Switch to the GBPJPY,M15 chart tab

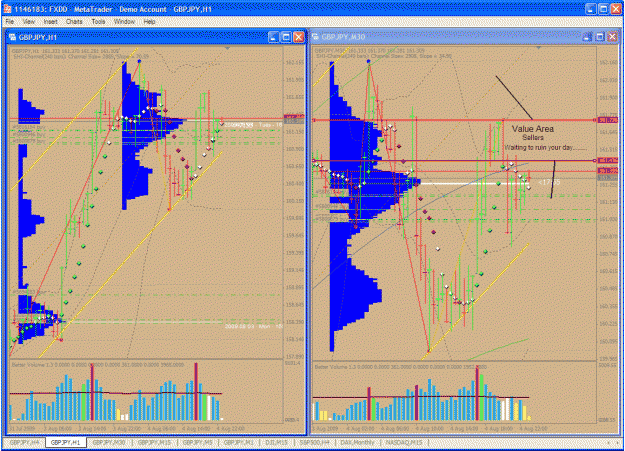pos(154,443)
